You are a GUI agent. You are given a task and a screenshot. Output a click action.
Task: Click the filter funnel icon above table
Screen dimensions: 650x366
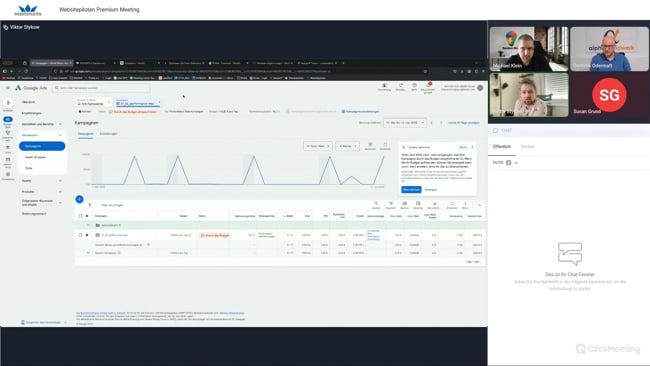90,205
